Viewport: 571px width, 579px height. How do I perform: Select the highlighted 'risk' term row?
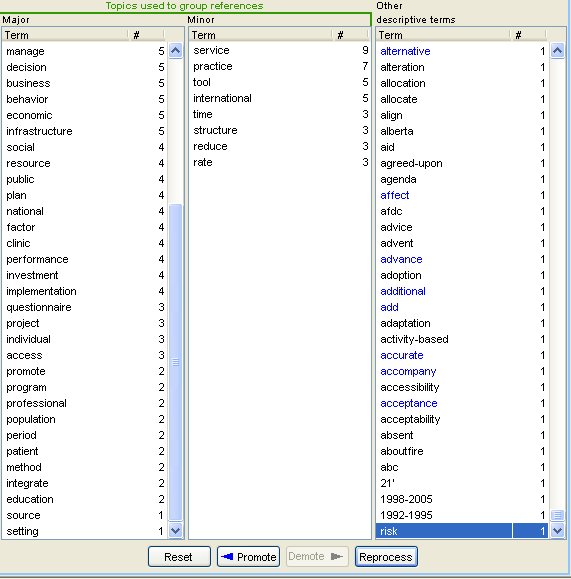[462, 531]
